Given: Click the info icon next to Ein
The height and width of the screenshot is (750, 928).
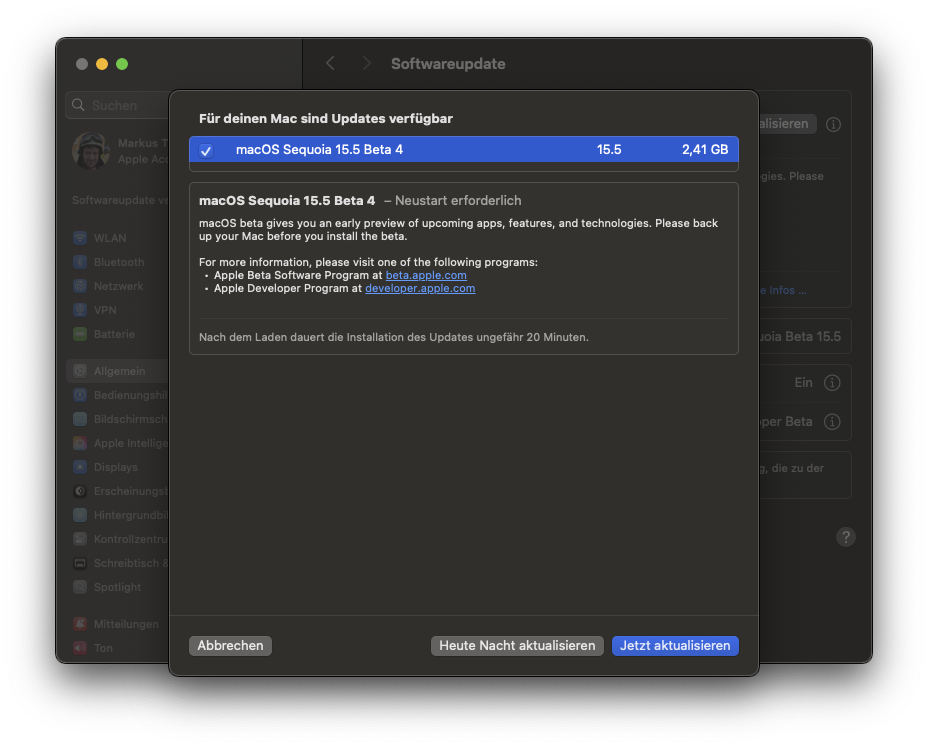Looking at the screenshot, I should [x=832, y=383].
